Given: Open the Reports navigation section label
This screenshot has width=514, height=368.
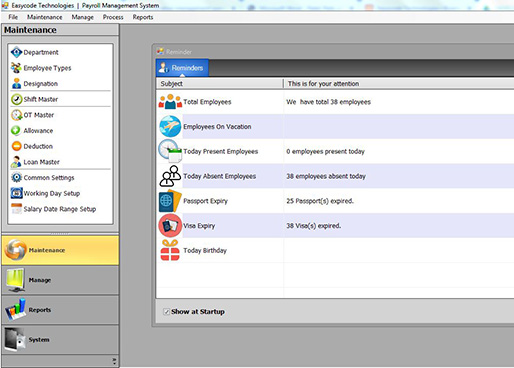Looking at the screenshot, I should pyautogui.click(x=40, y=310).
